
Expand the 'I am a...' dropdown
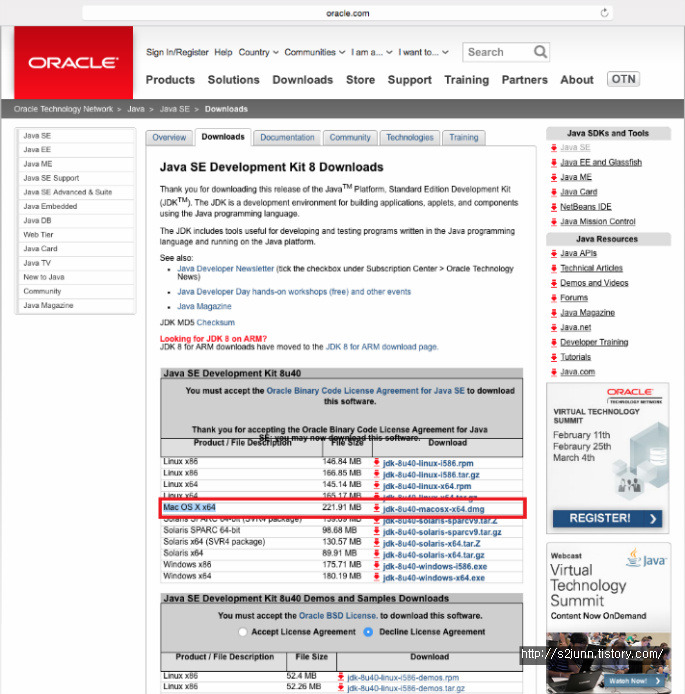pyautogui.click(x=372, y=52)
